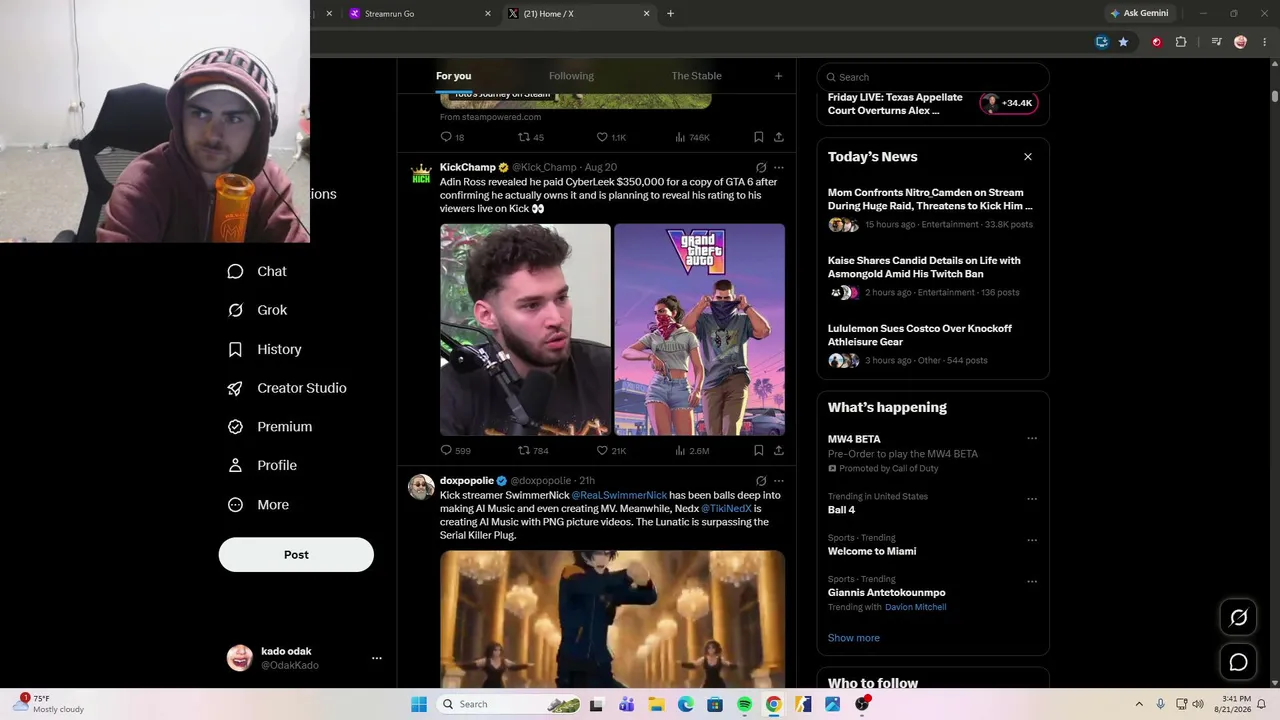Switch to The Stable tab
Viewport: 1280px width, 720px height.
696,76
